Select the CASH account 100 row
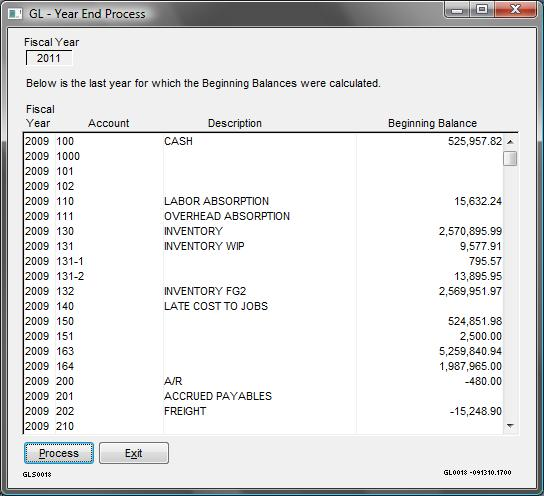This screenshot has height=496, width=544. pyautogui.click(x=263, y=141)
